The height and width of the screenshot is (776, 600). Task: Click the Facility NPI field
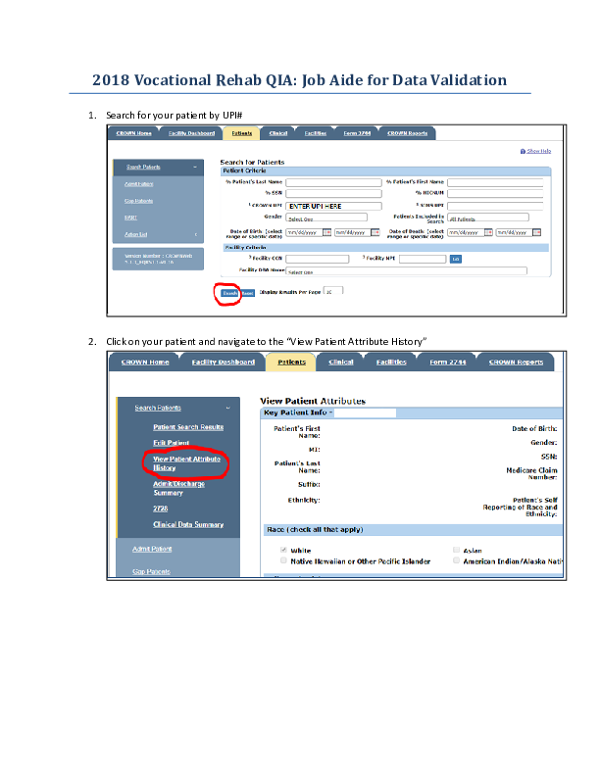(x=423, y=259)
